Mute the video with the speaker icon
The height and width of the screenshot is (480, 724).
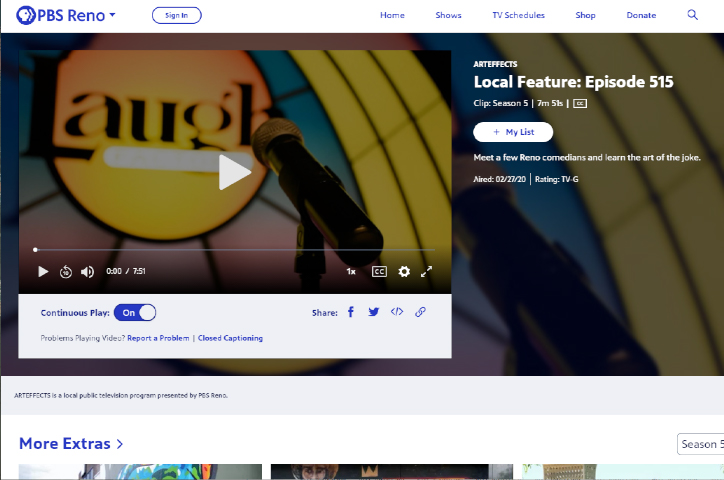tap(87, 272)
